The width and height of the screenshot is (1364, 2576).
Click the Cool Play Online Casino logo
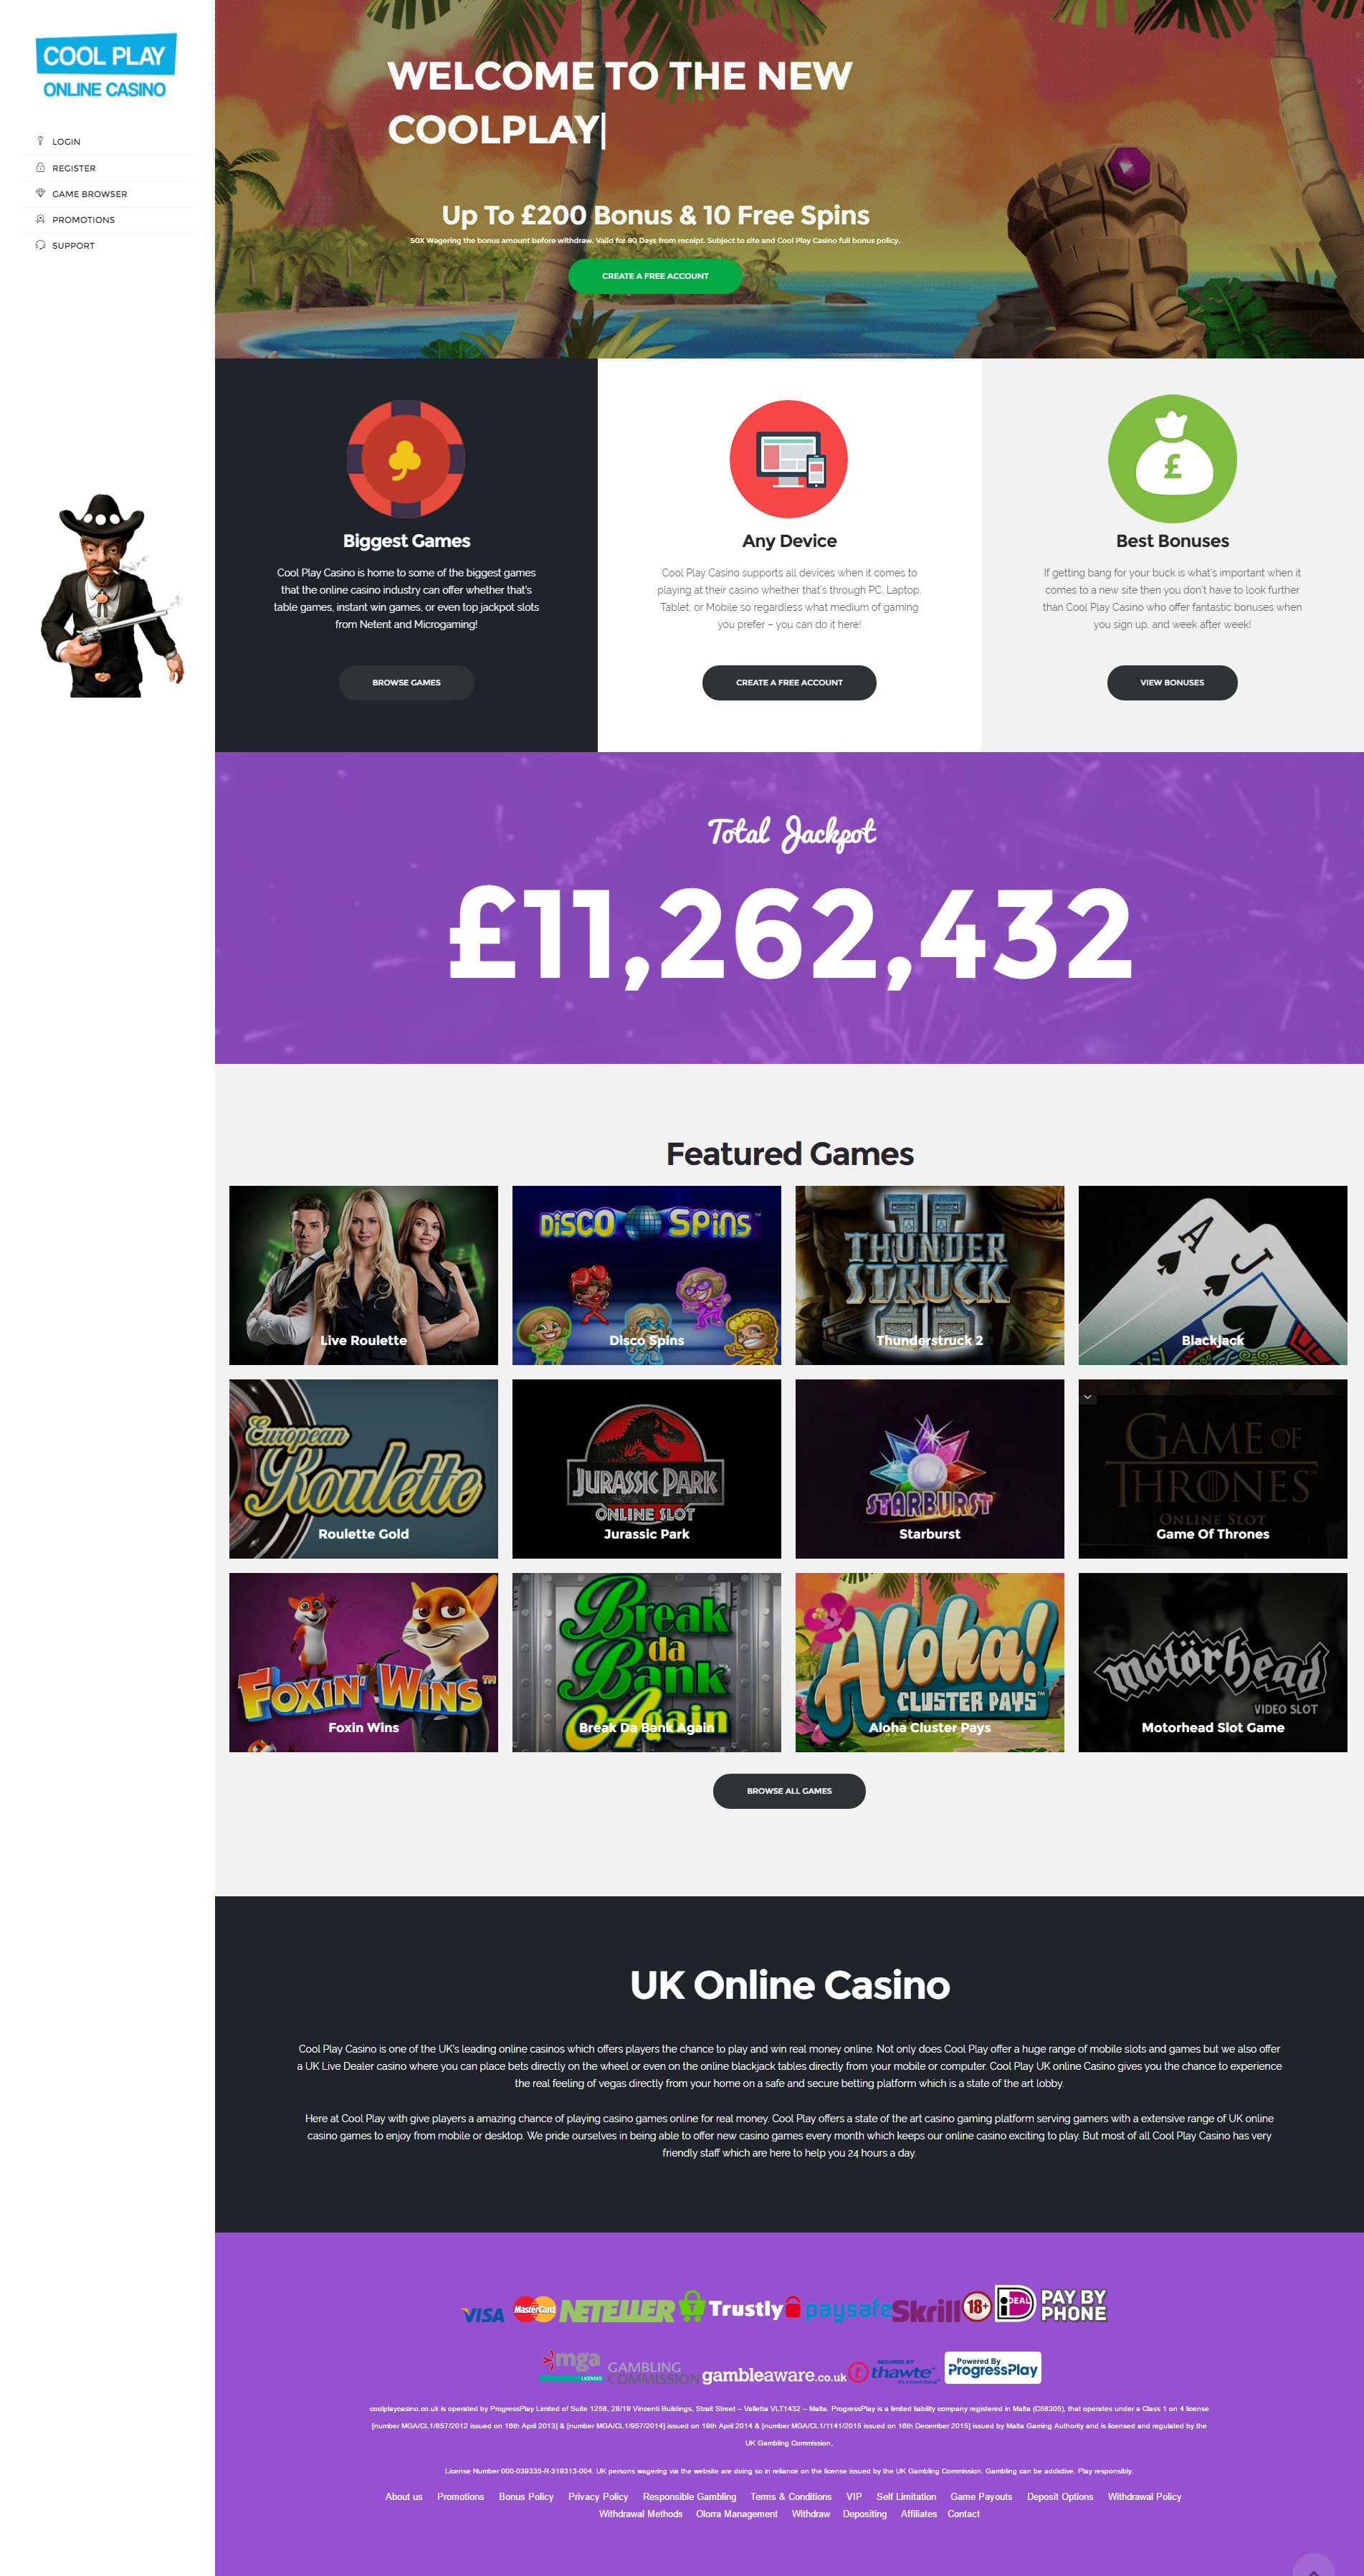(105, 68)
